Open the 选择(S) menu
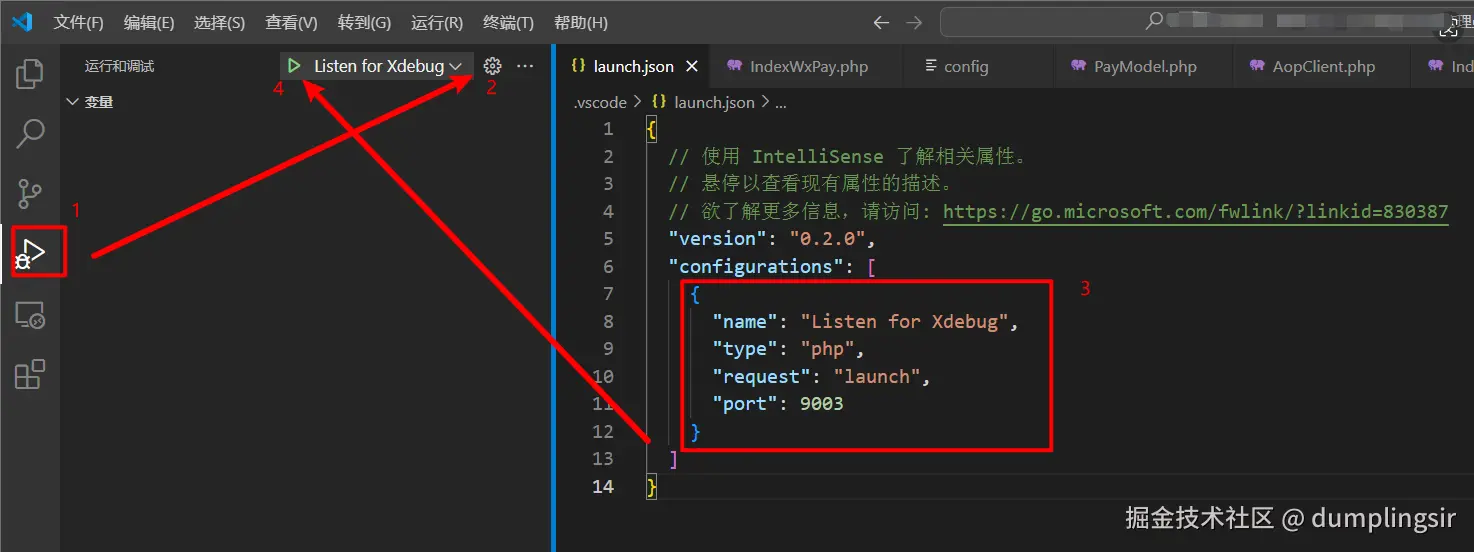This screenshot has height=552, width=1474. (x=219, y=22)
